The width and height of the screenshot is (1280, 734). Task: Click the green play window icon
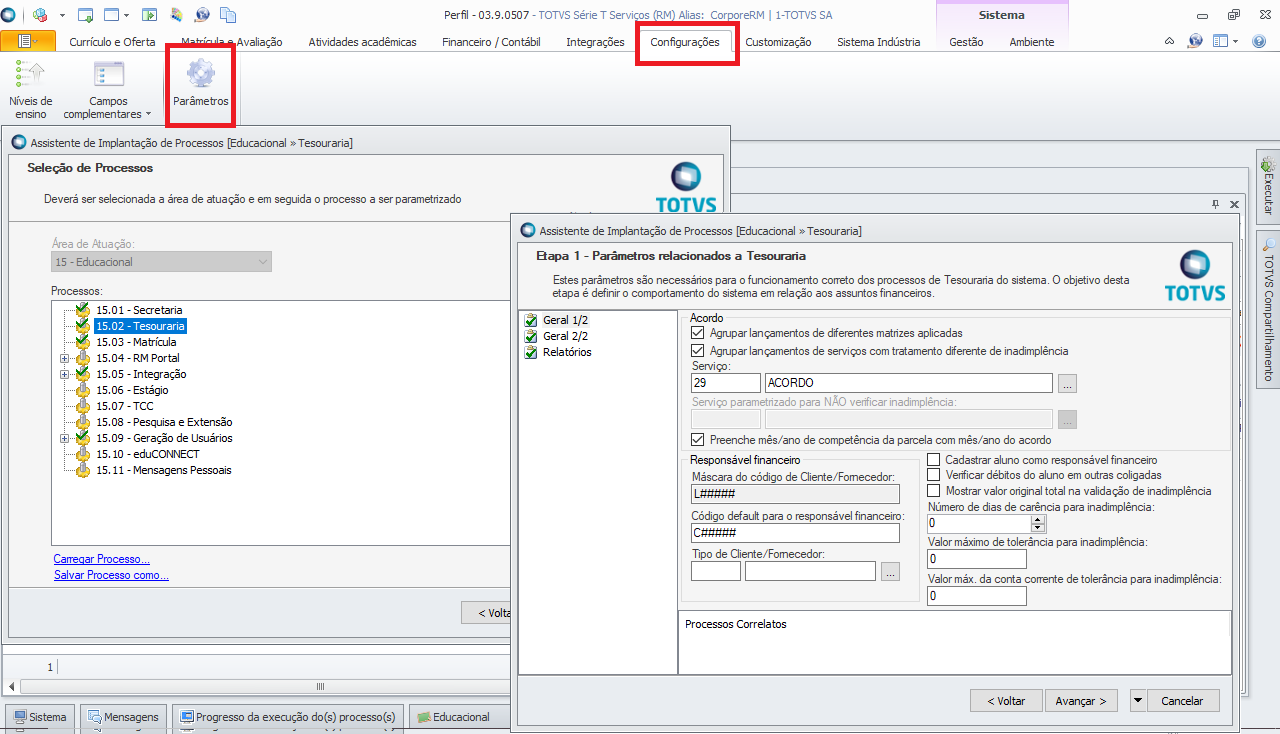(149, 15)
